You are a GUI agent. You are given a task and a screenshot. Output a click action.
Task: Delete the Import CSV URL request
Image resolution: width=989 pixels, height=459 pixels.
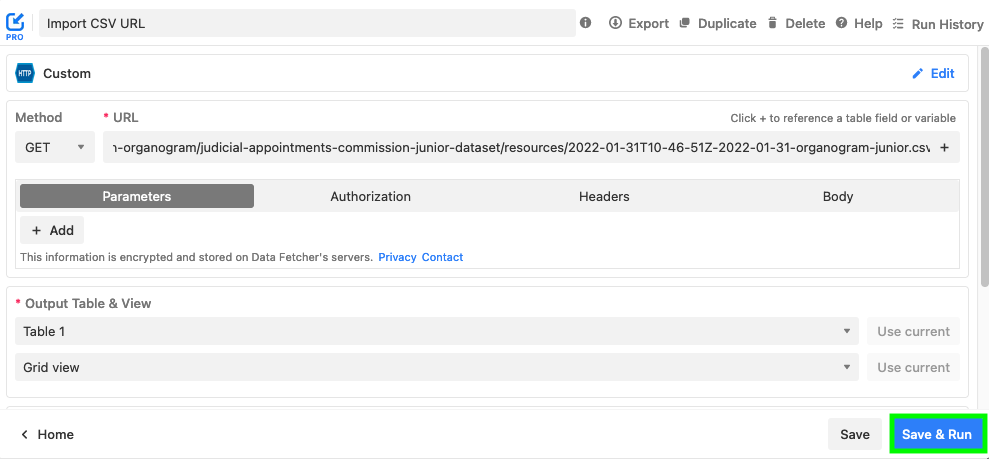click(796, 23)
